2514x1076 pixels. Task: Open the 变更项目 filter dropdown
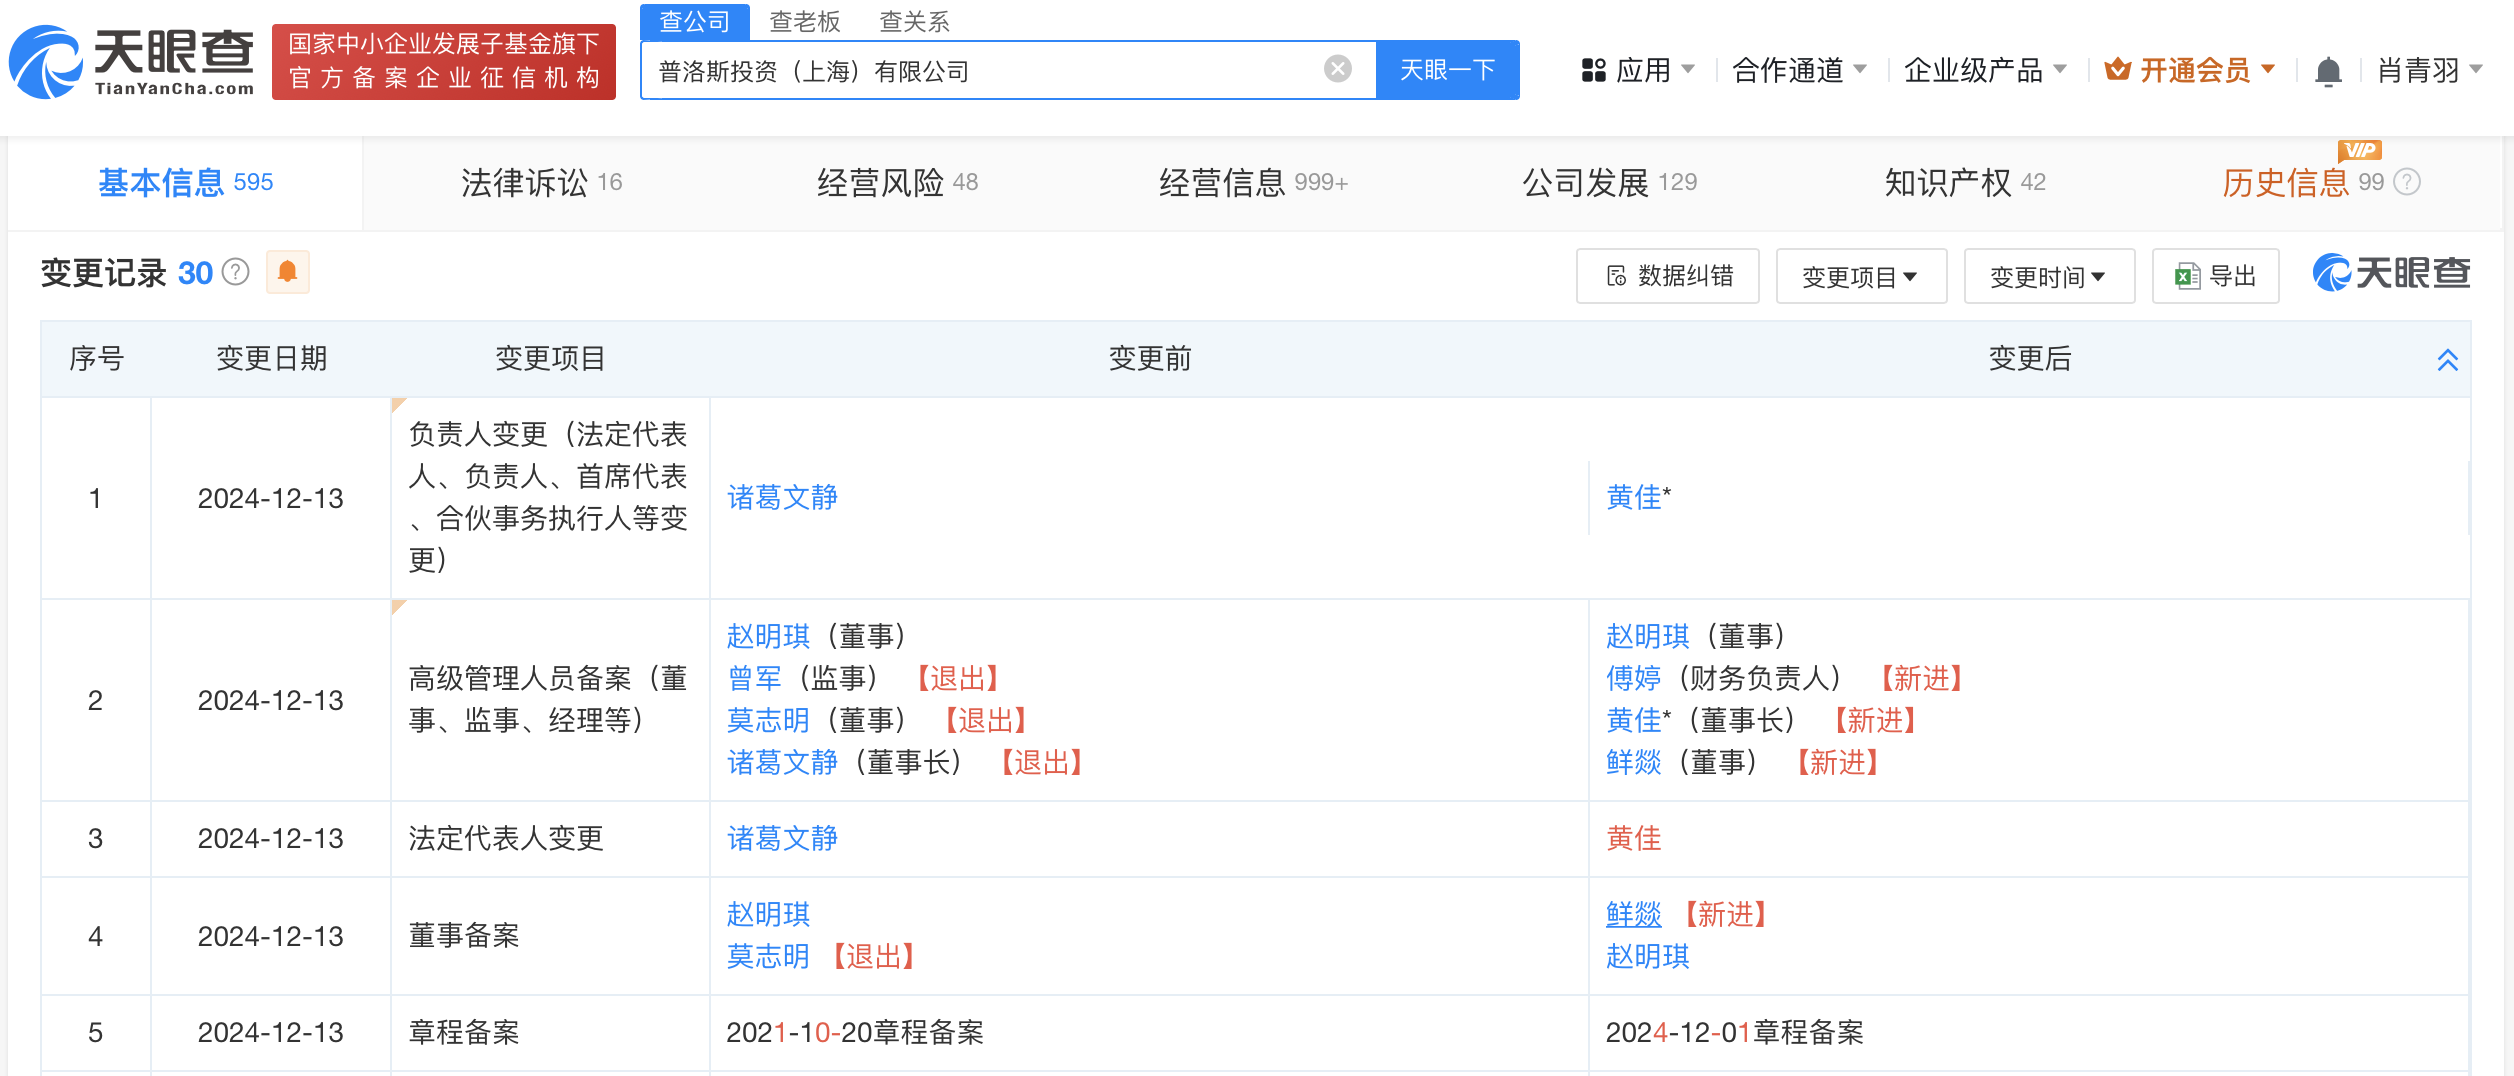(1860, 276)
